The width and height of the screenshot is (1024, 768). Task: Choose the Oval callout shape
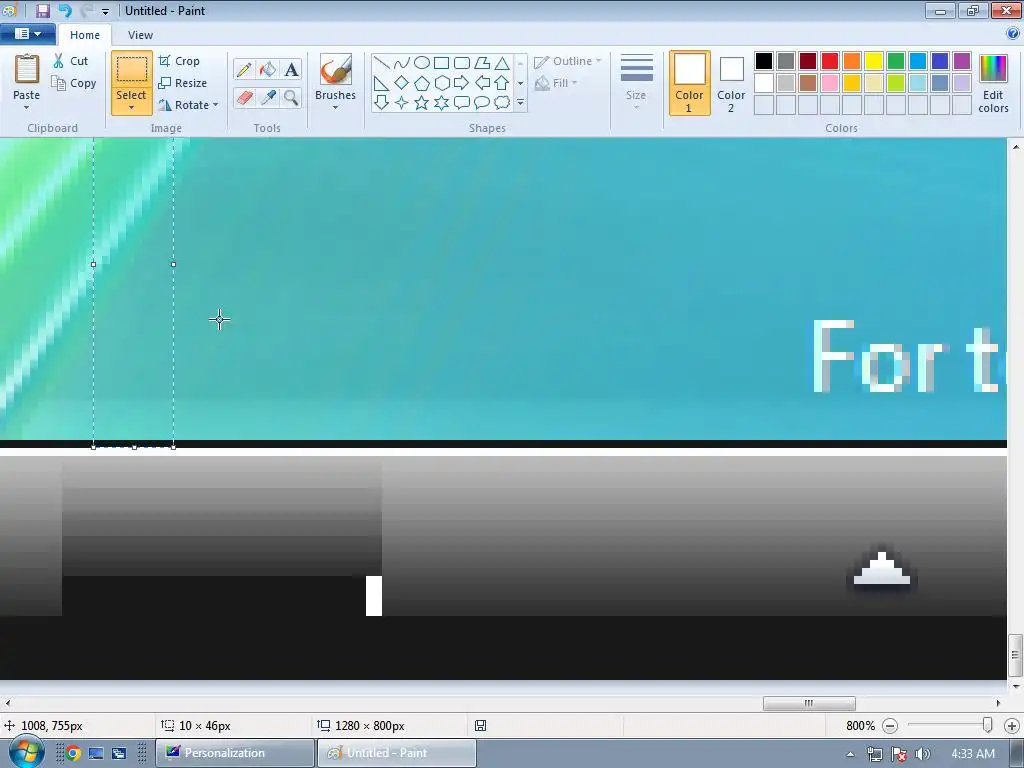click(482, 103)
